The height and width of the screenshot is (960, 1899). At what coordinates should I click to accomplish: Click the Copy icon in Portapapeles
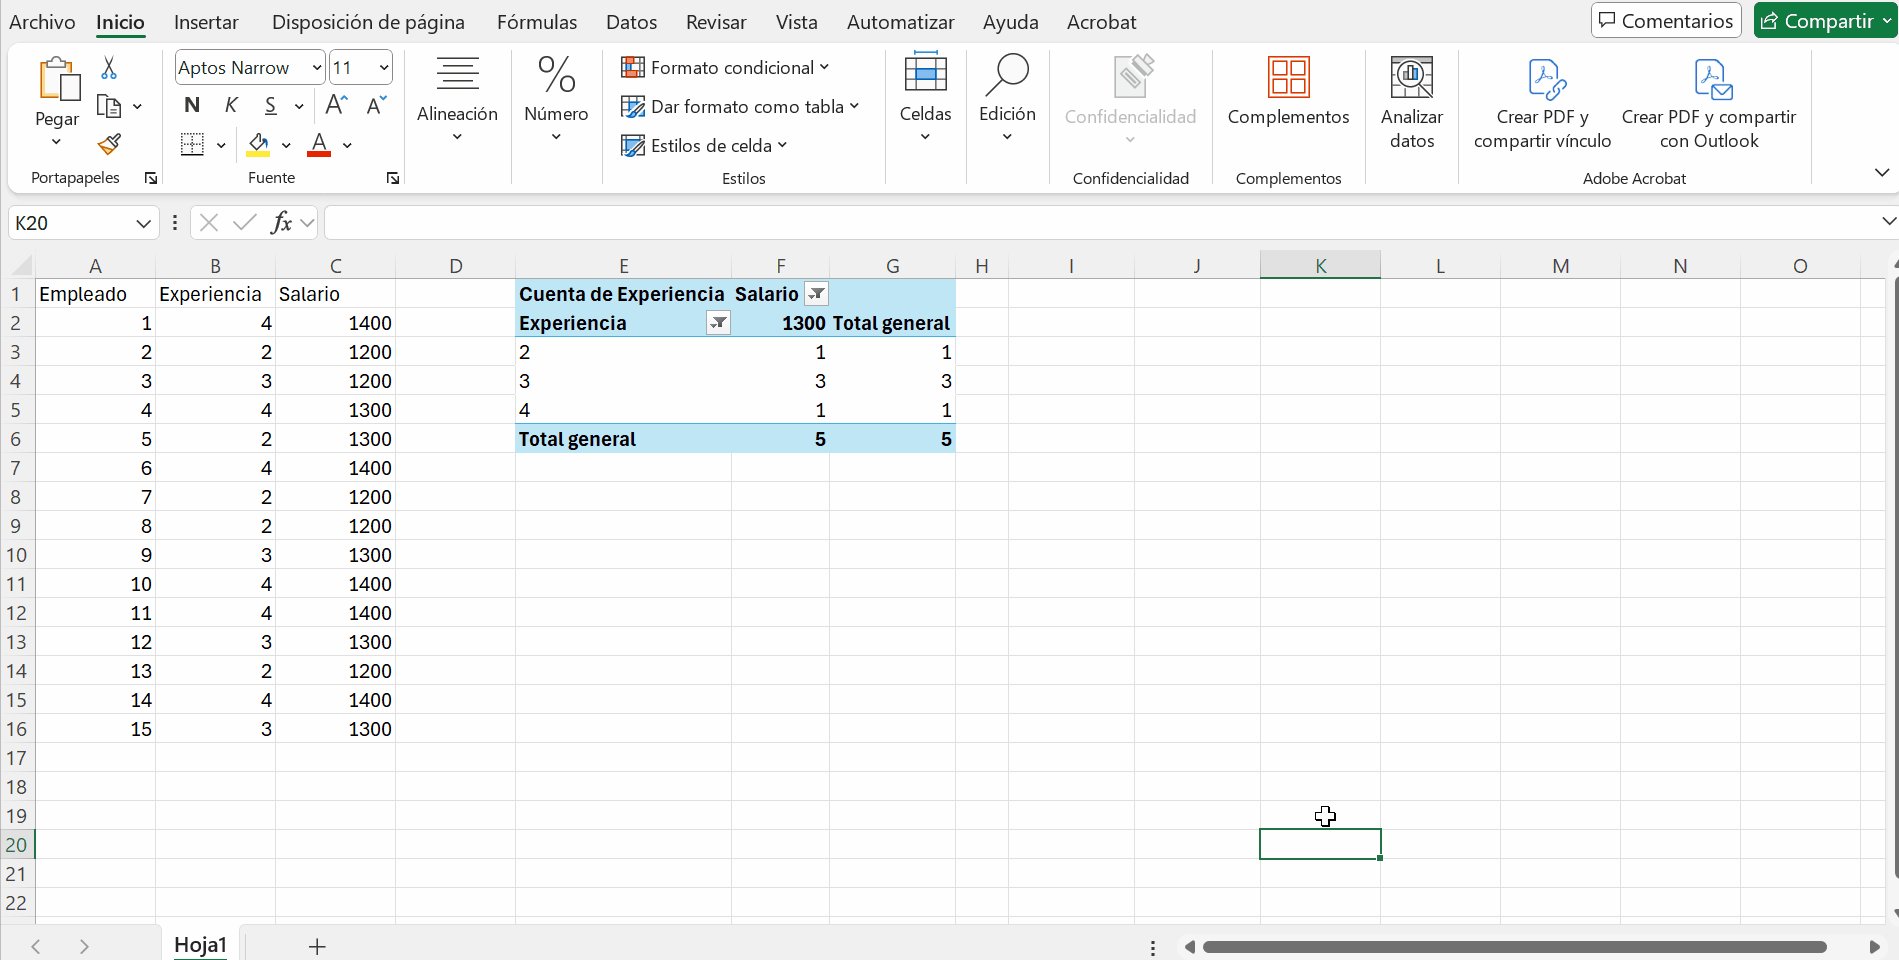click(108, 106)
